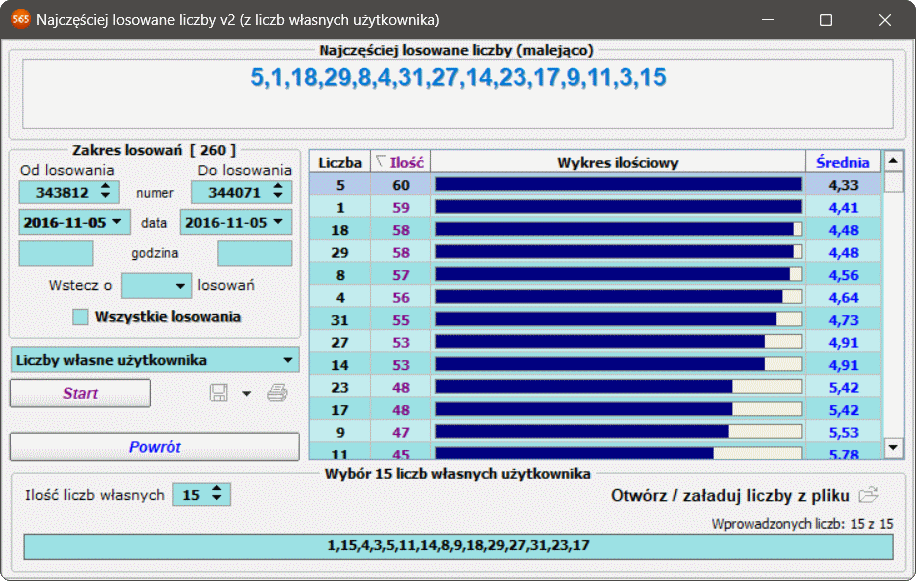Select the Liczba cell showing 4
The image size is (916, 581).
tap(340, 297)
